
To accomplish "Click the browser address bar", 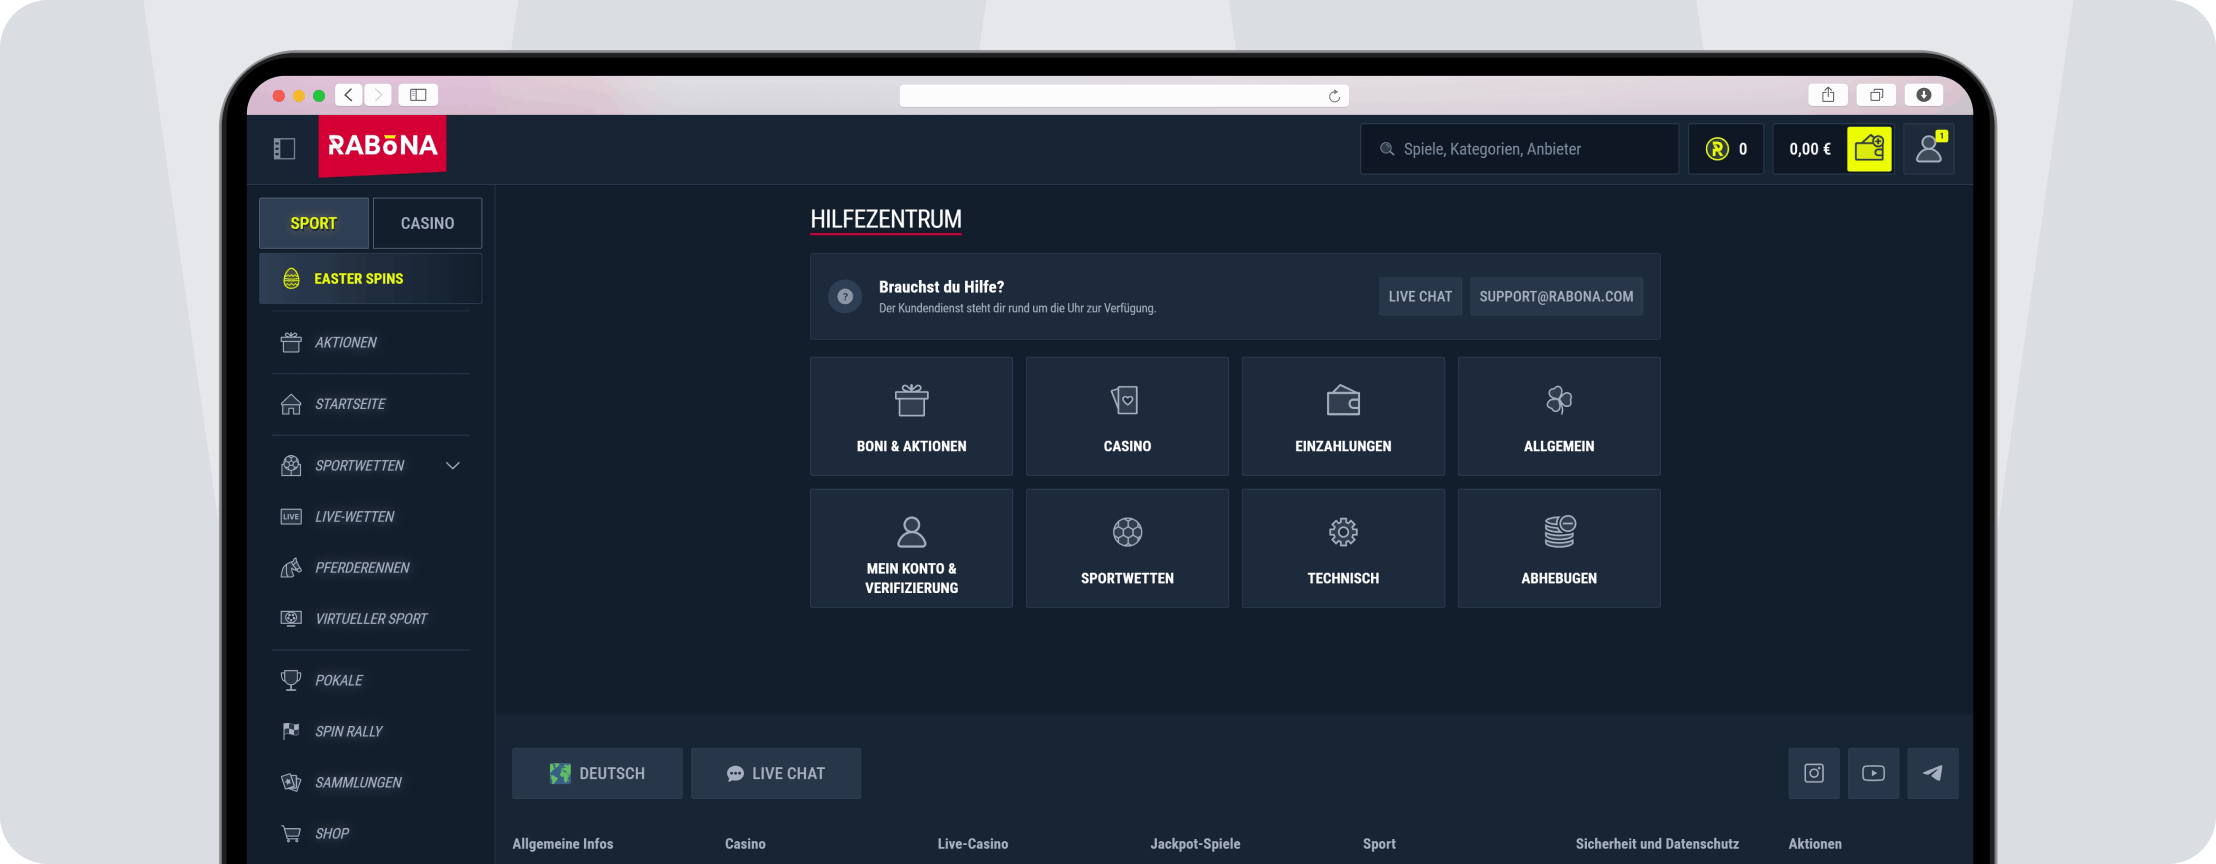I will (1124, 95).
